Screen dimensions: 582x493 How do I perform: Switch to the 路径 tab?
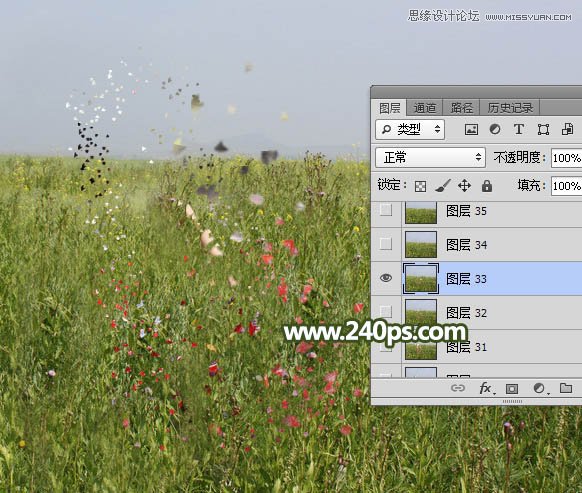[x=461, y=108]
